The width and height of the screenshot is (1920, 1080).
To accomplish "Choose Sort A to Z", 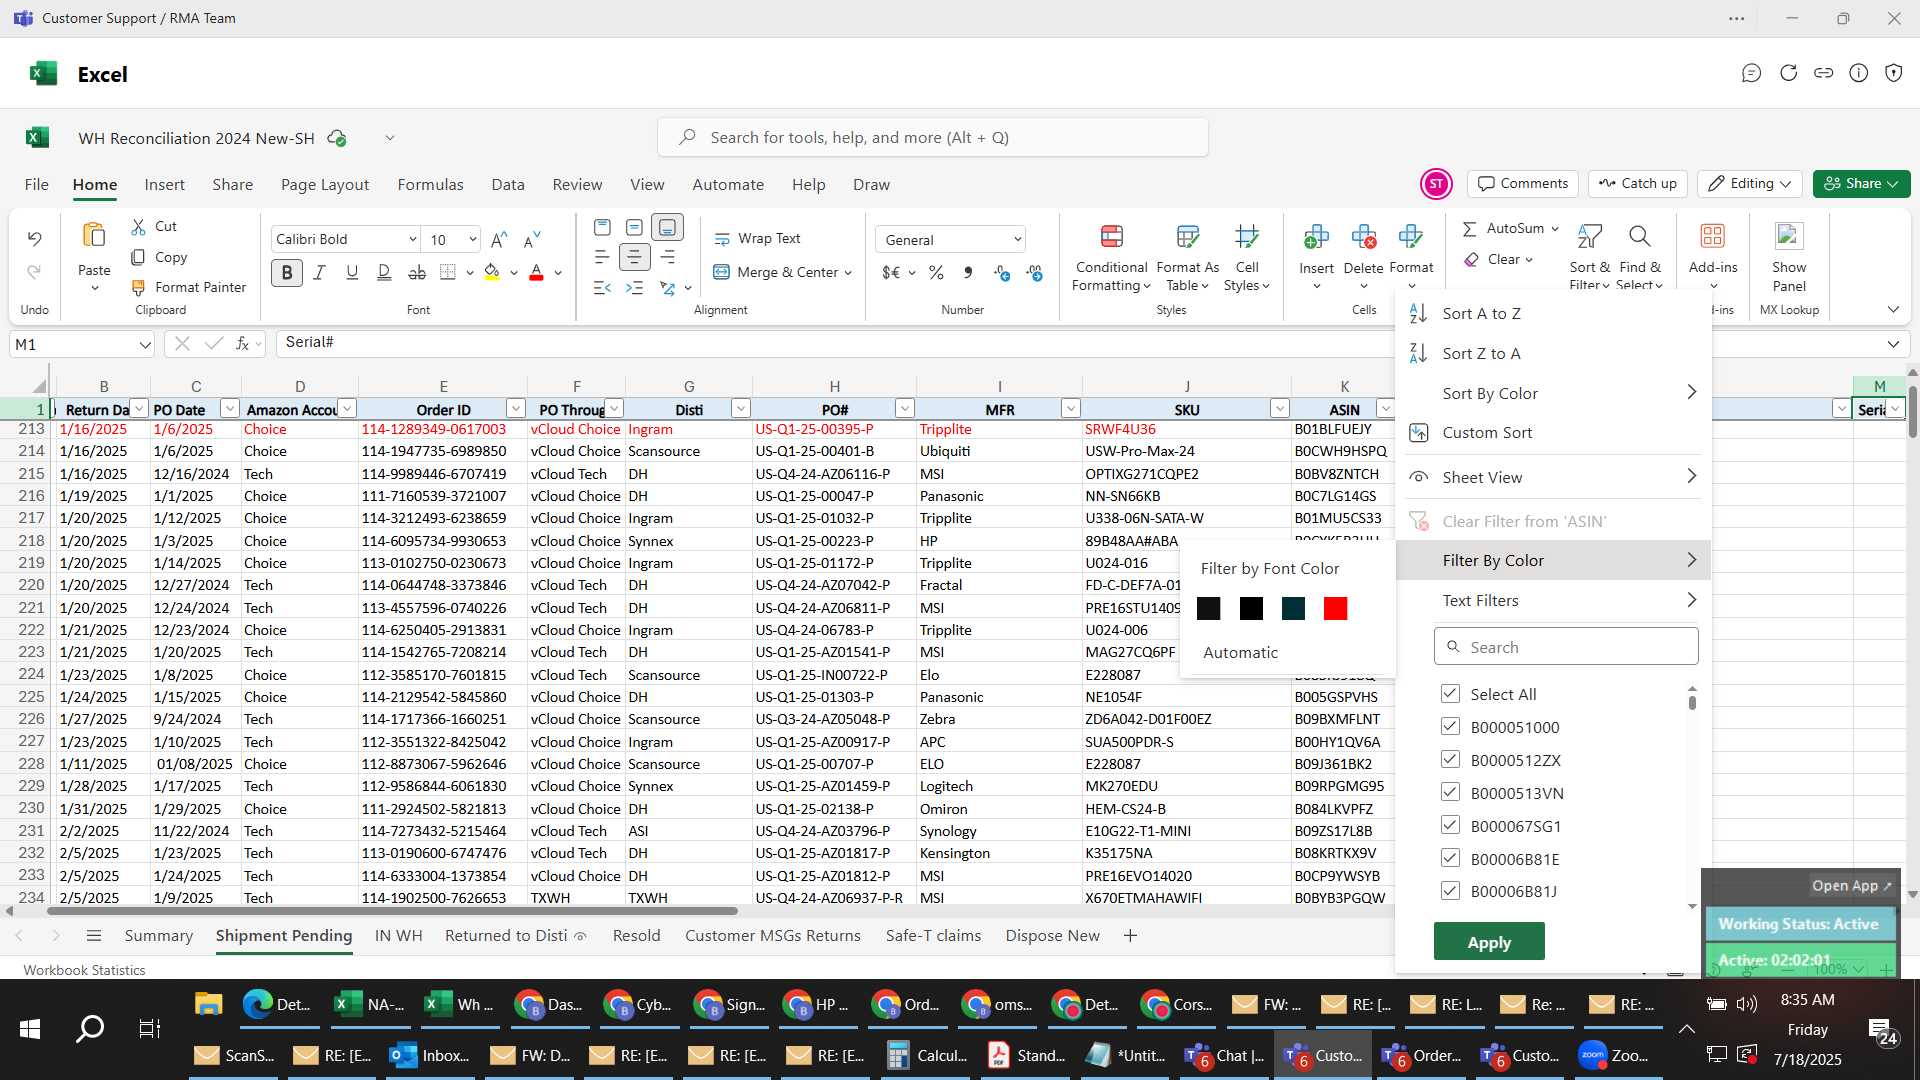I will click(x=1553, y=314).
